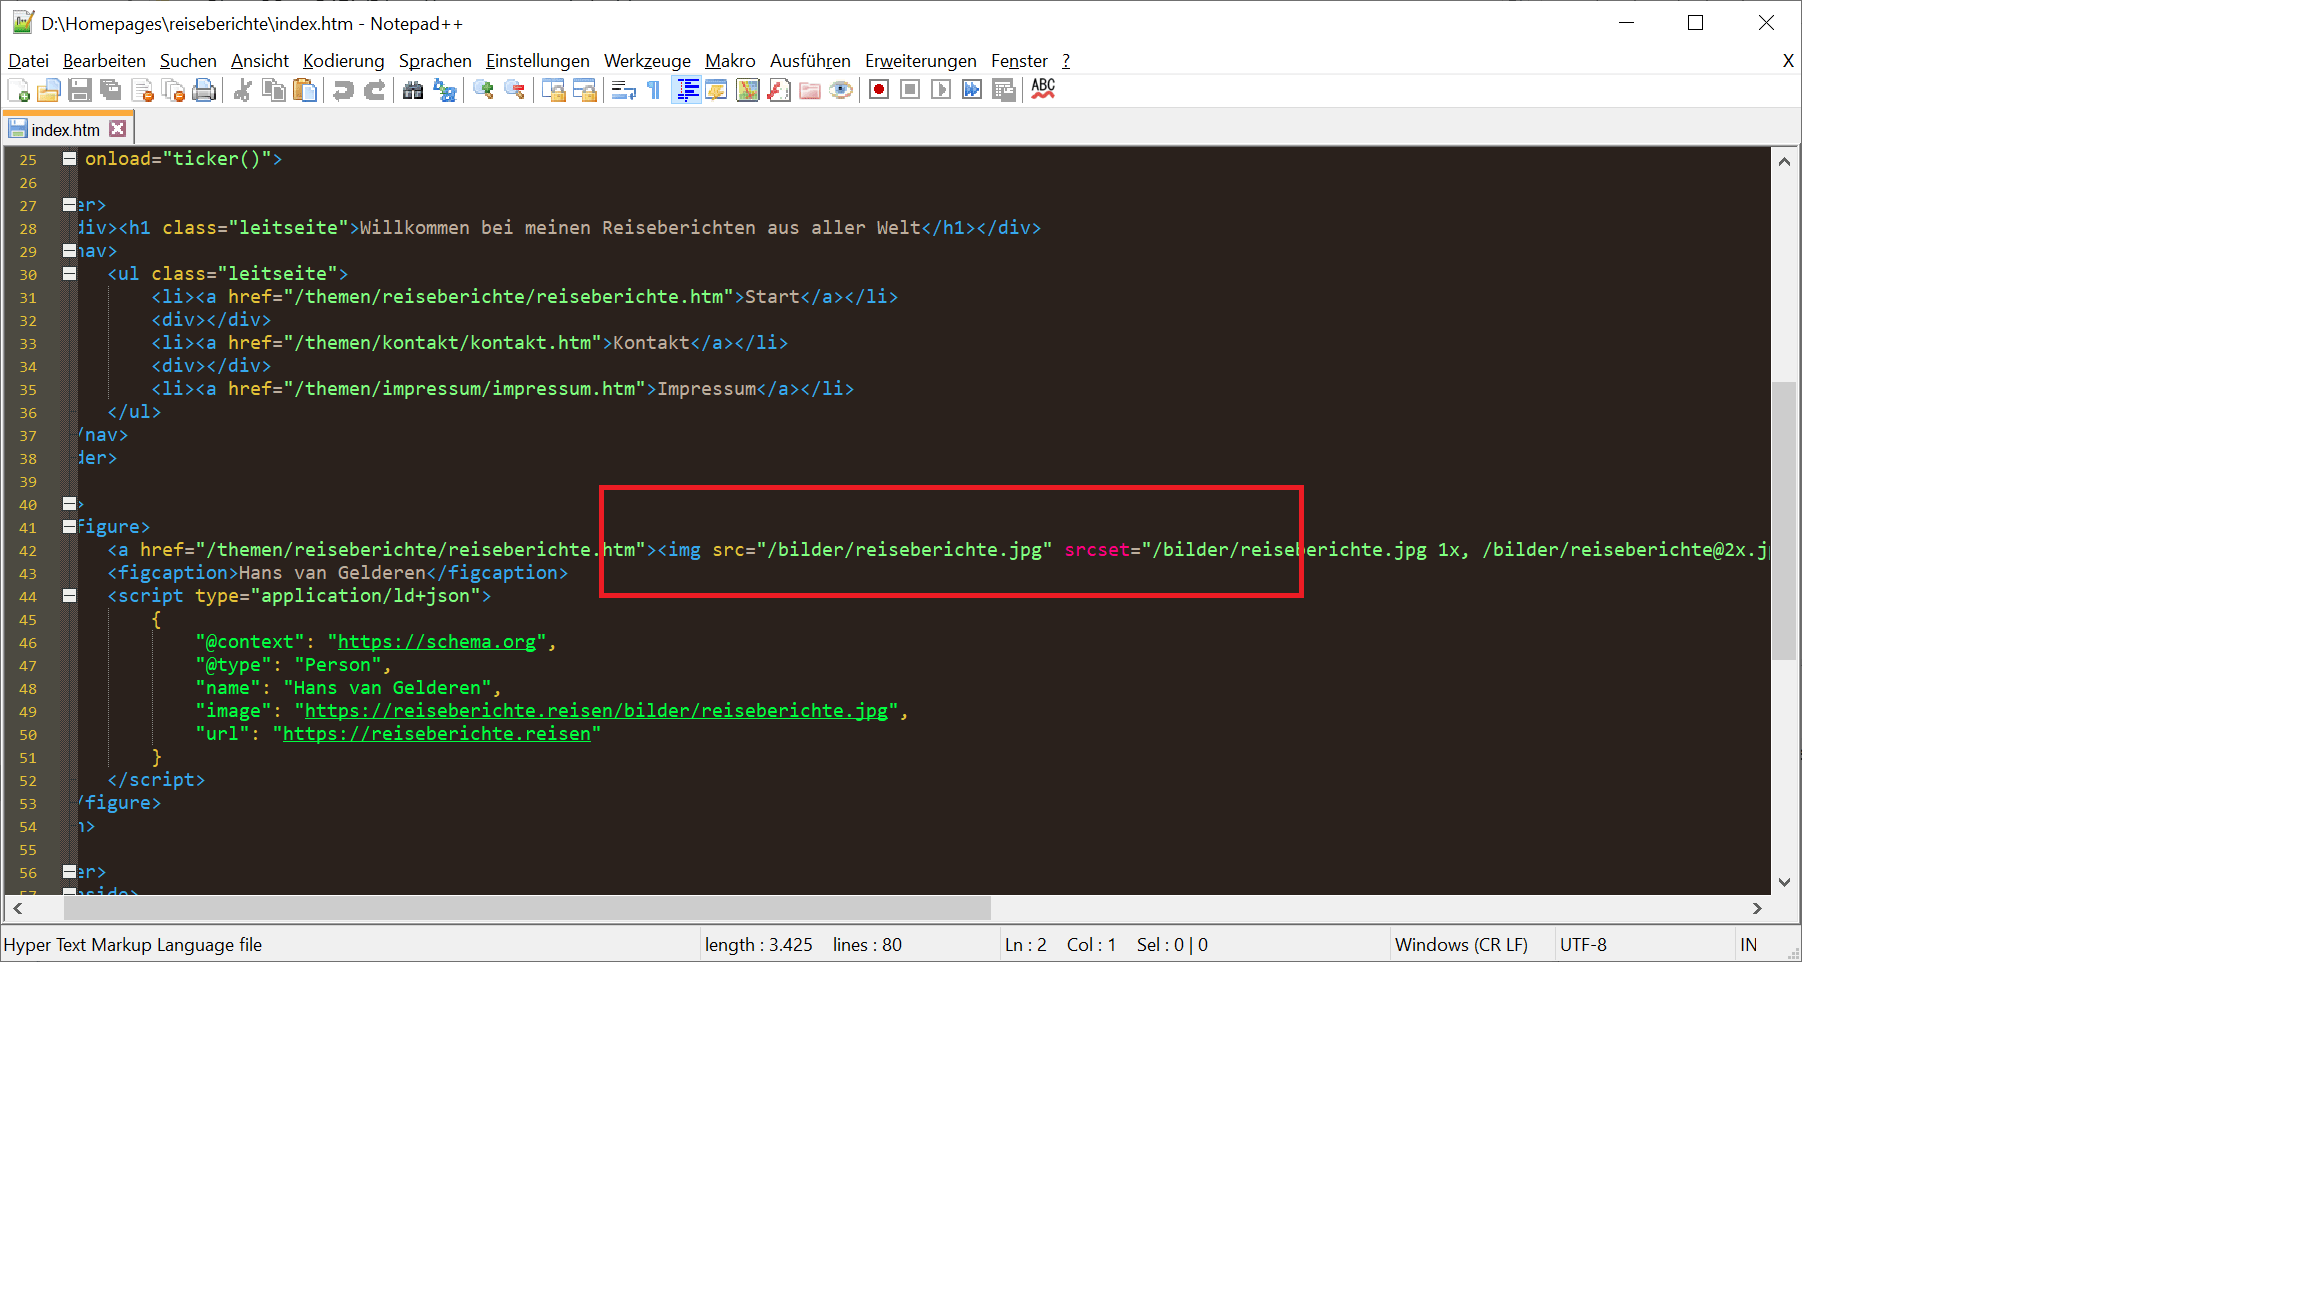This screenshot has width=2304, height=1296.
Task: Save all open files
Action: click(112, 90)
